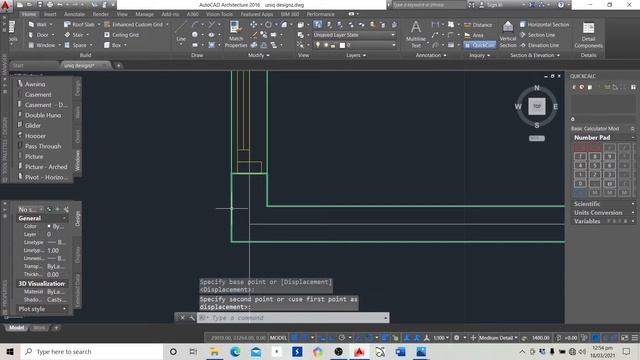This screenshot has width=640, height=360.
Task: Click the Color property value in Properties
Action: point(56,226)
